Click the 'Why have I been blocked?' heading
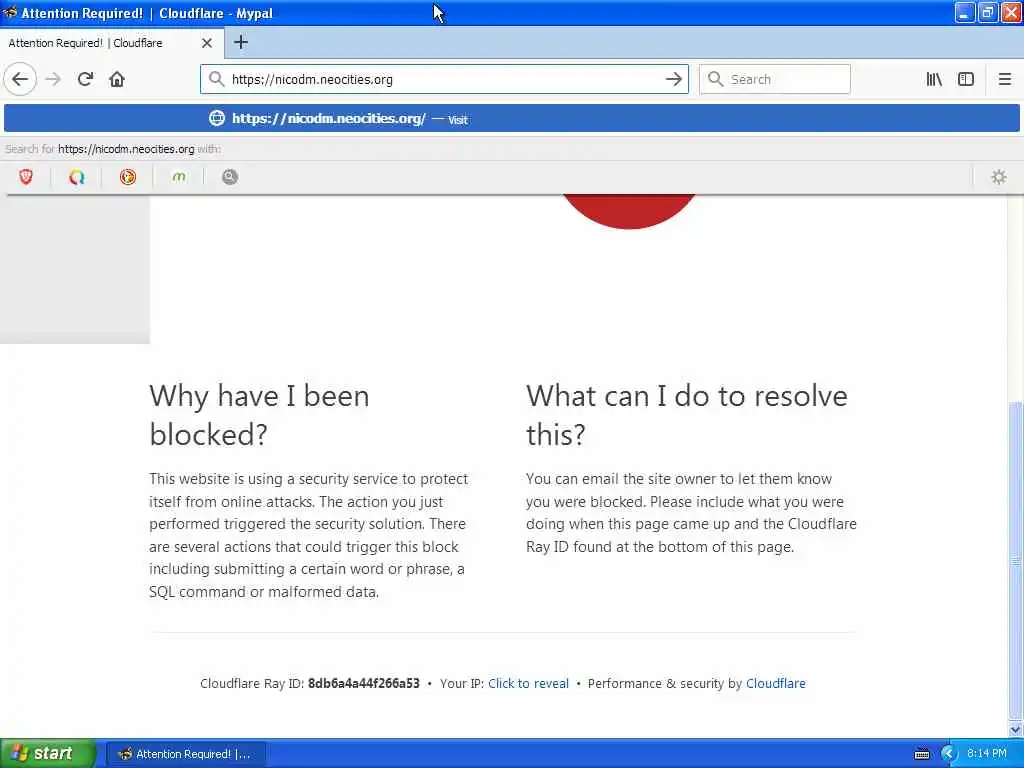This screenshot has height=768, width=1024. point(259,415)
